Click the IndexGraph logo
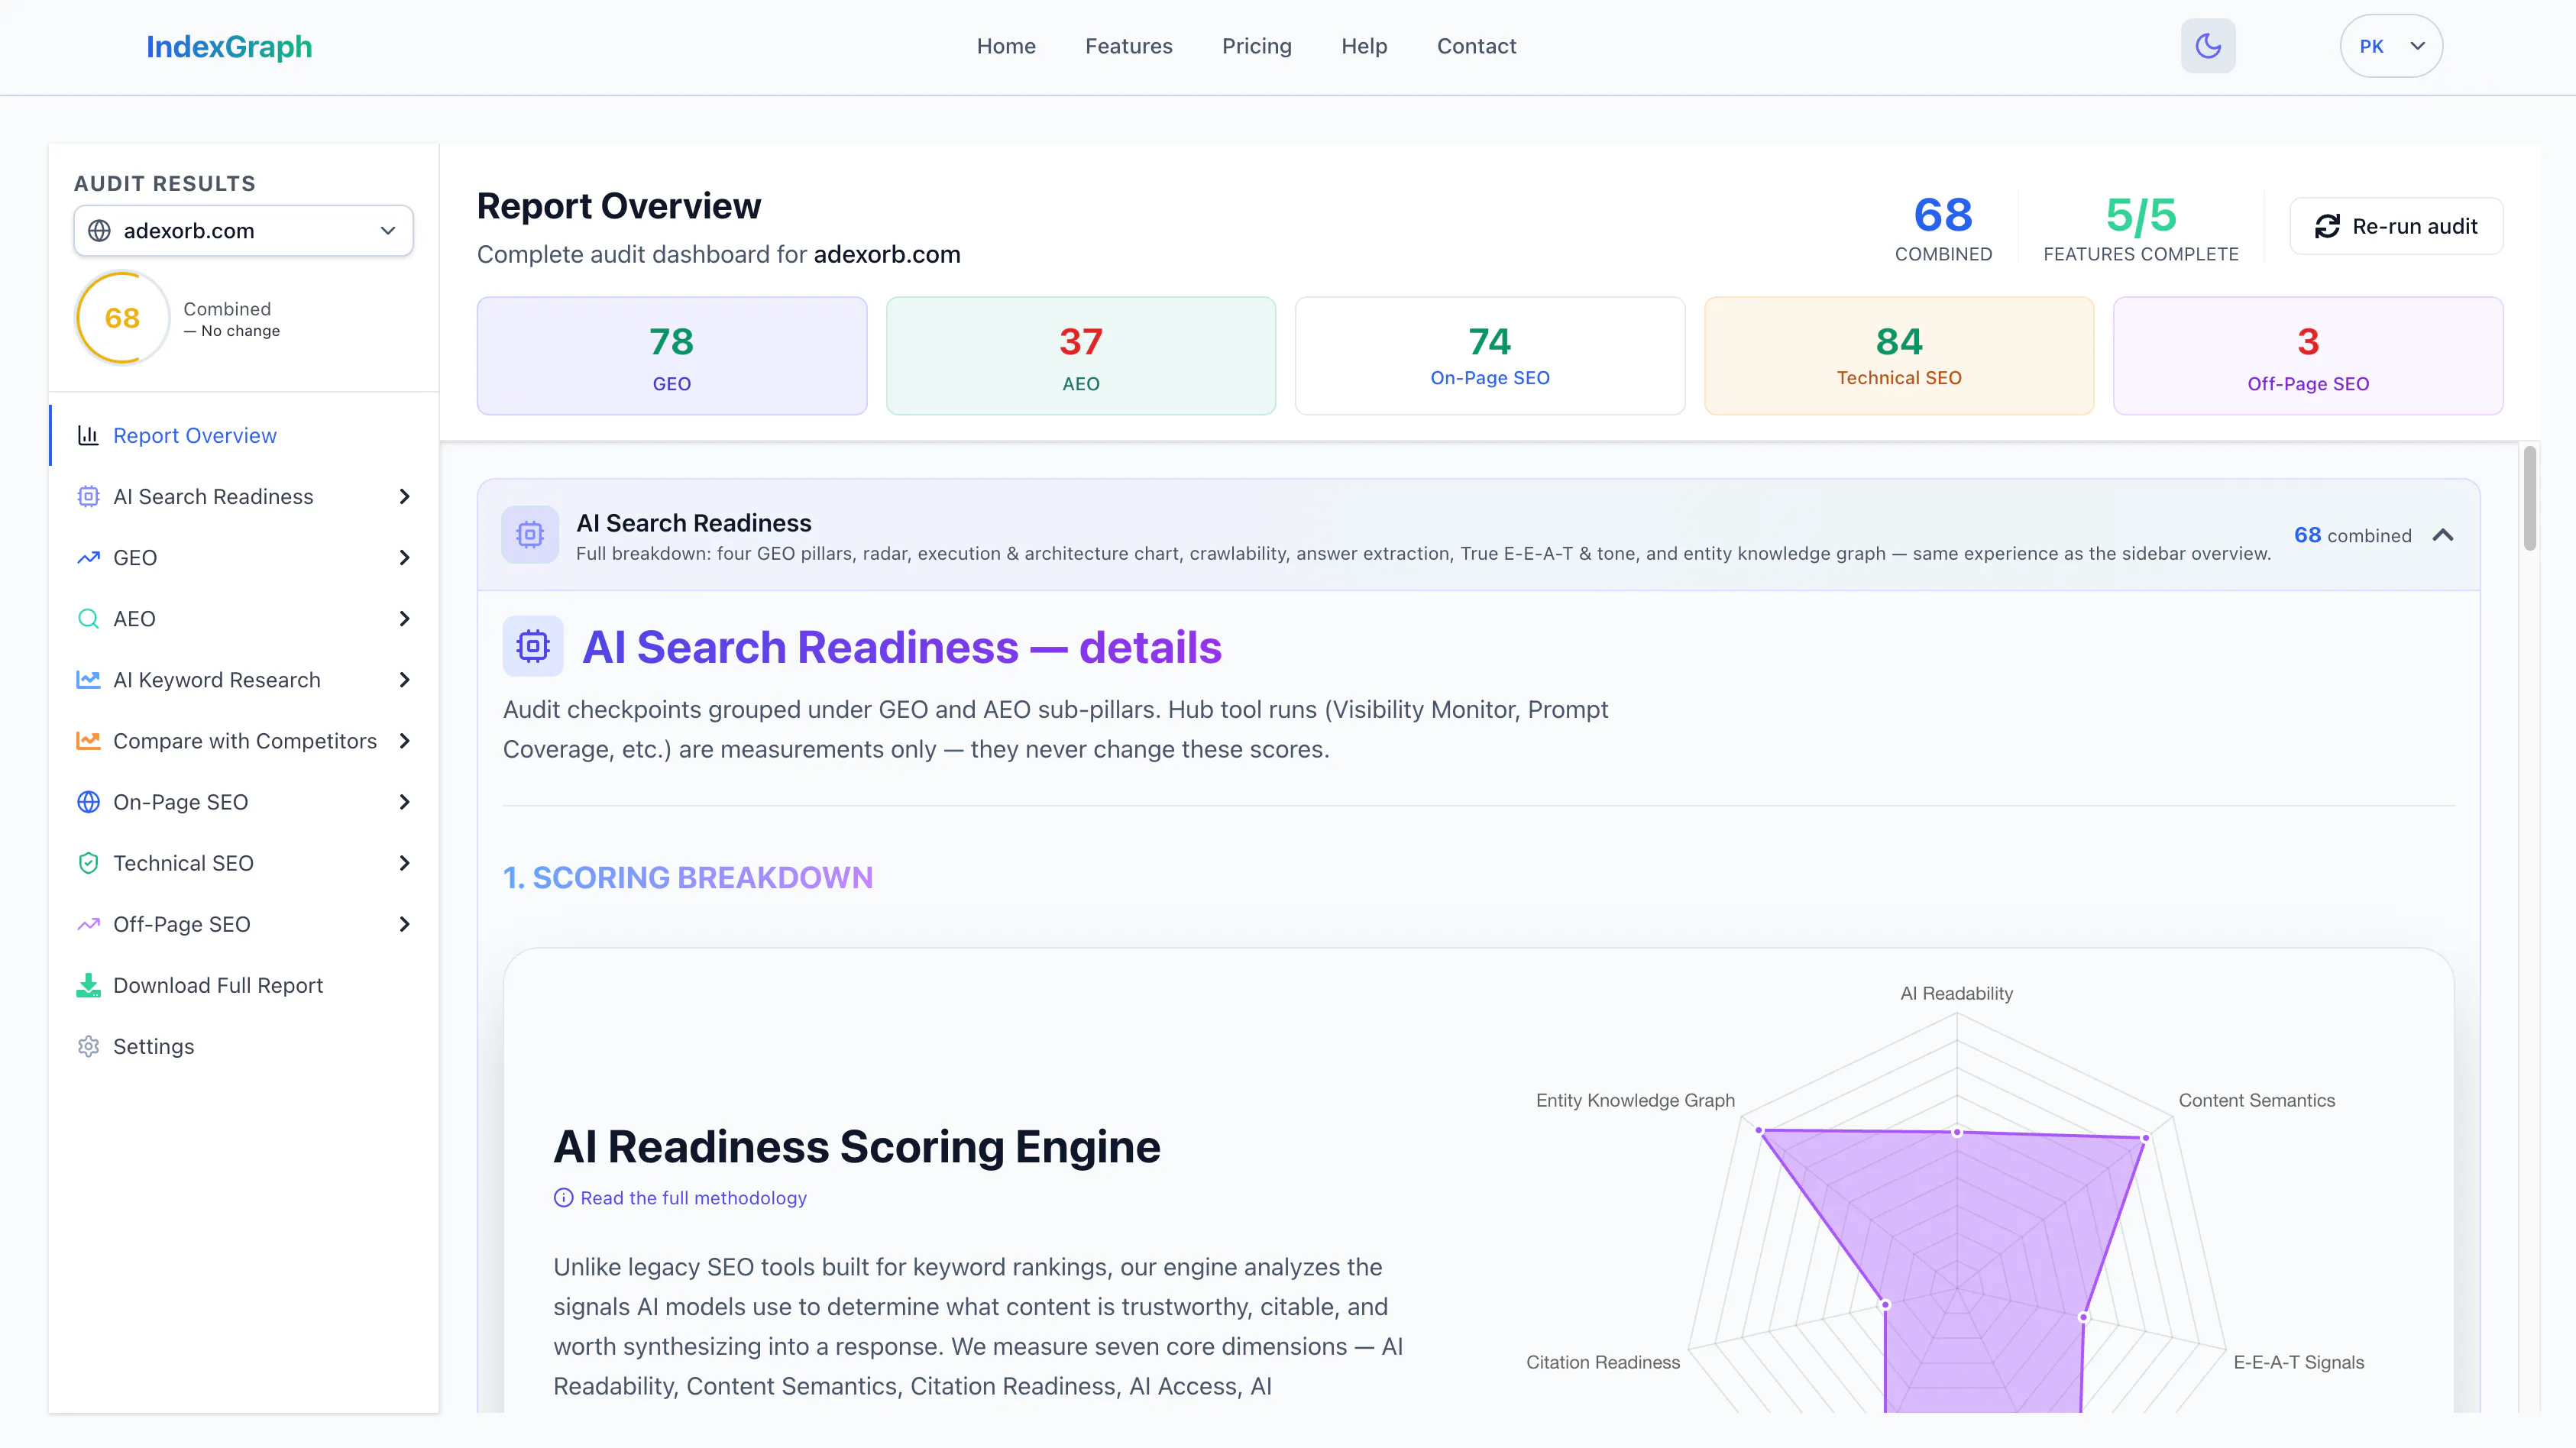The width and height of the screenshot is (2576, 1448). (229, 47)
